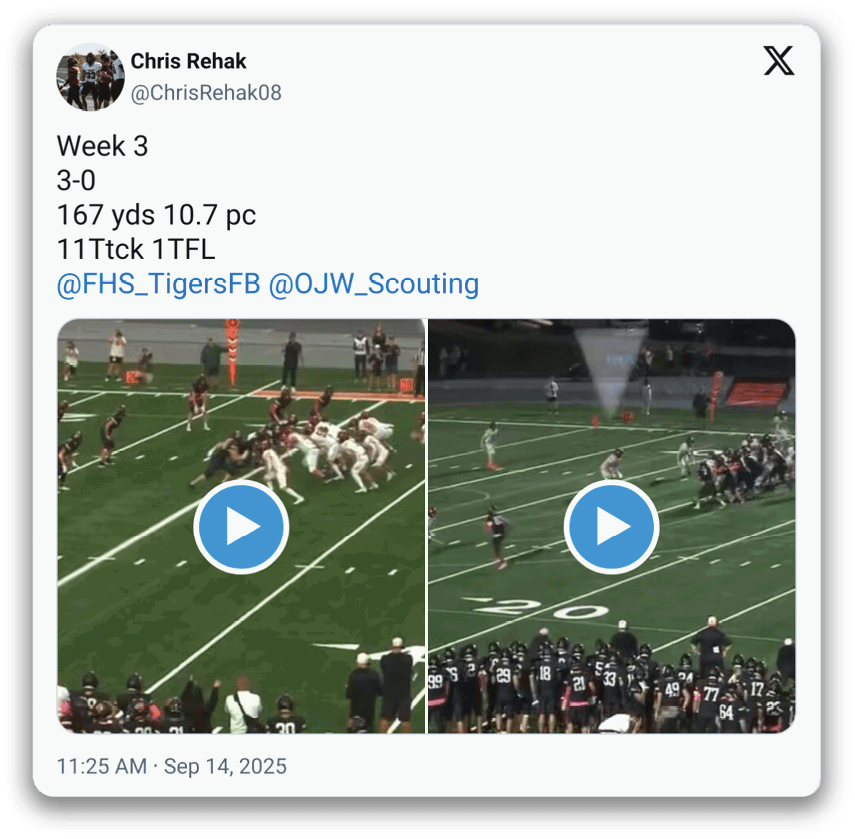Open Chris Rehak's profile avatar
855x839 pixels.
tap(91, 77)
